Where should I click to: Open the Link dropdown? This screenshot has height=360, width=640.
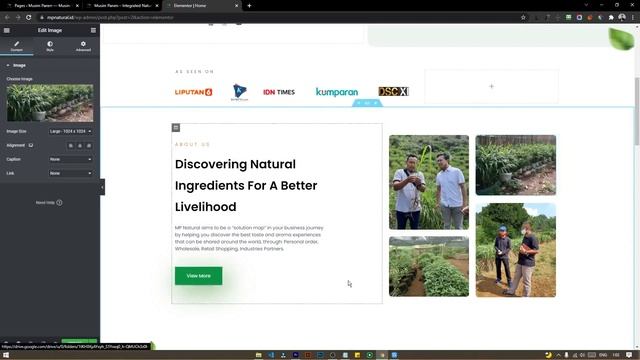pyautogui.click(x=70, y=173)
